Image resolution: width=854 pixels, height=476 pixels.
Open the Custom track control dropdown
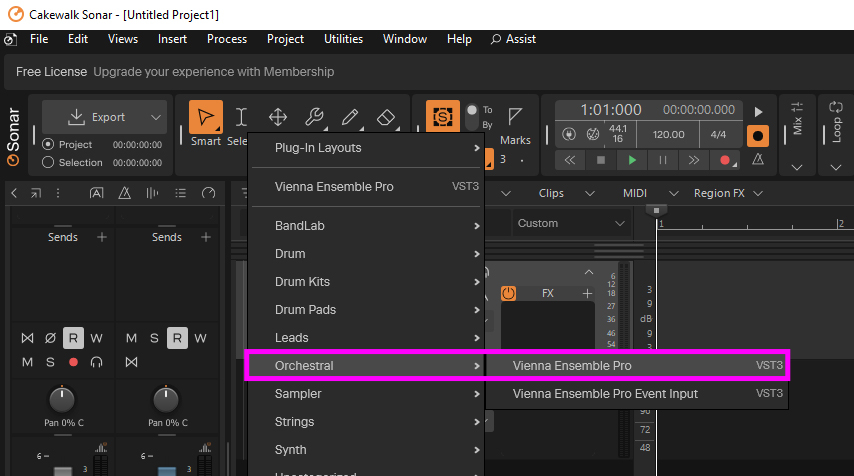[x=570, y=223]
